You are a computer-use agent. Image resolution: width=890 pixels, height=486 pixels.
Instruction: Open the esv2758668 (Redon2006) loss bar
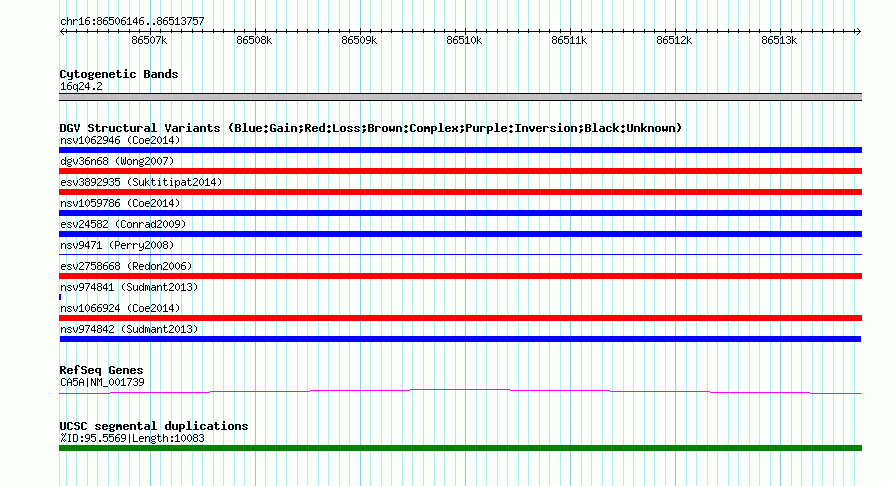460,276
